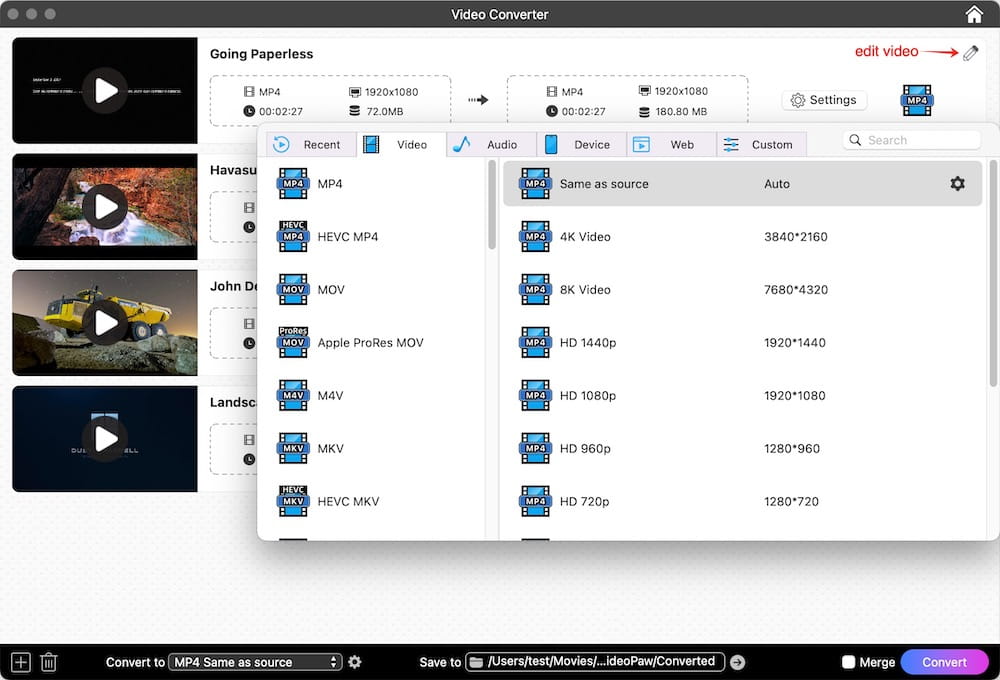1000x680 pixels.
Task: Toggle the Merge checkbox
Action: pyautogui.click(x=849, y=662)
